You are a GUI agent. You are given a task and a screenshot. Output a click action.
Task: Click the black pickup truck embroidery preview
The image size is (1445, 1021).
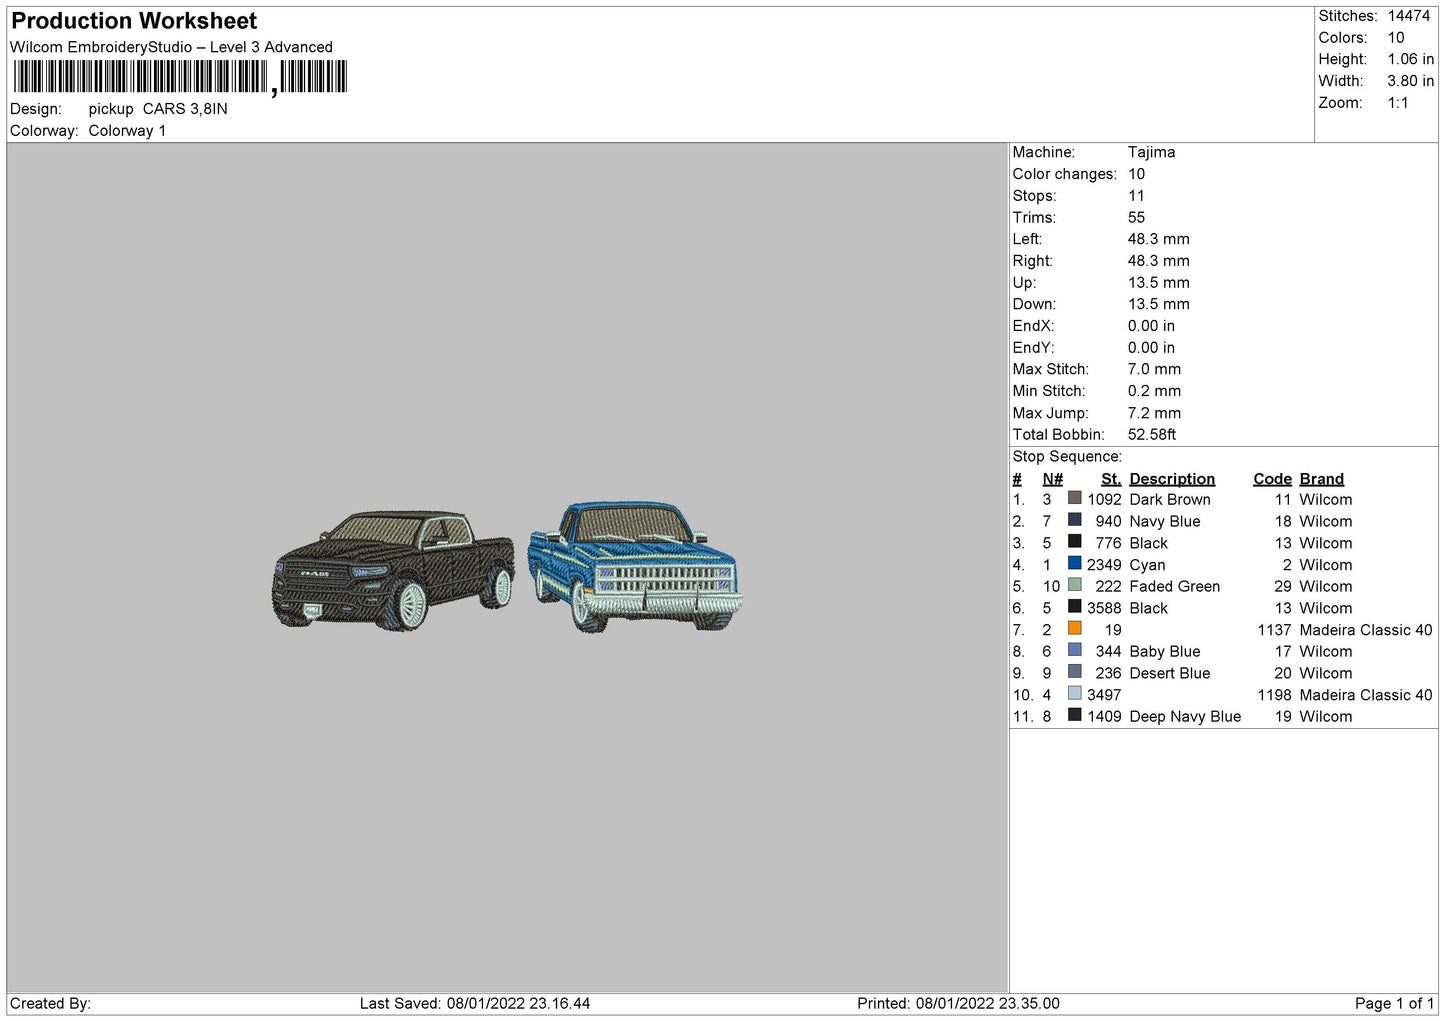click(393, 570)
